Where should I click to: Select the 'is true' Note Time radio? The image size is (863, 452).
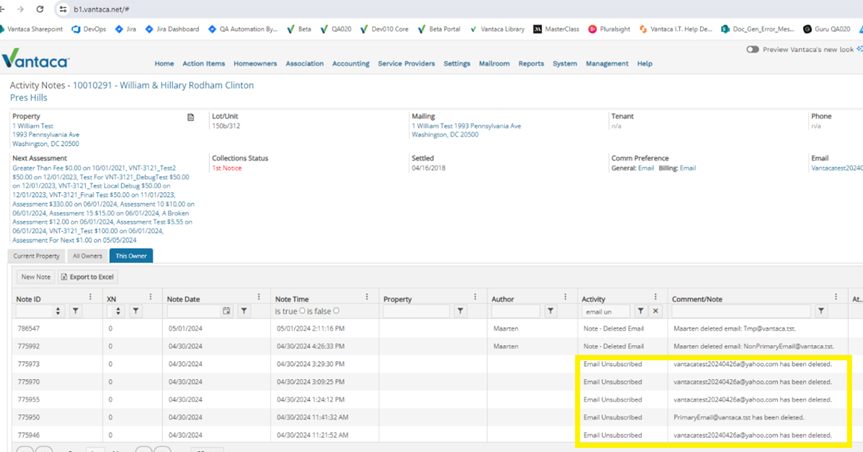tap(302, 311)
